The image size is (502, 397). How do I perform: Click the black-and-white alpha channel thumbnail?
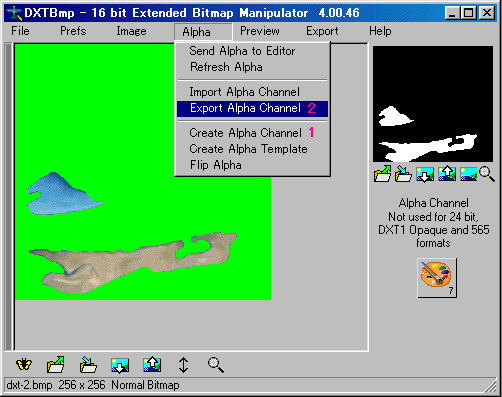(433, 104)
